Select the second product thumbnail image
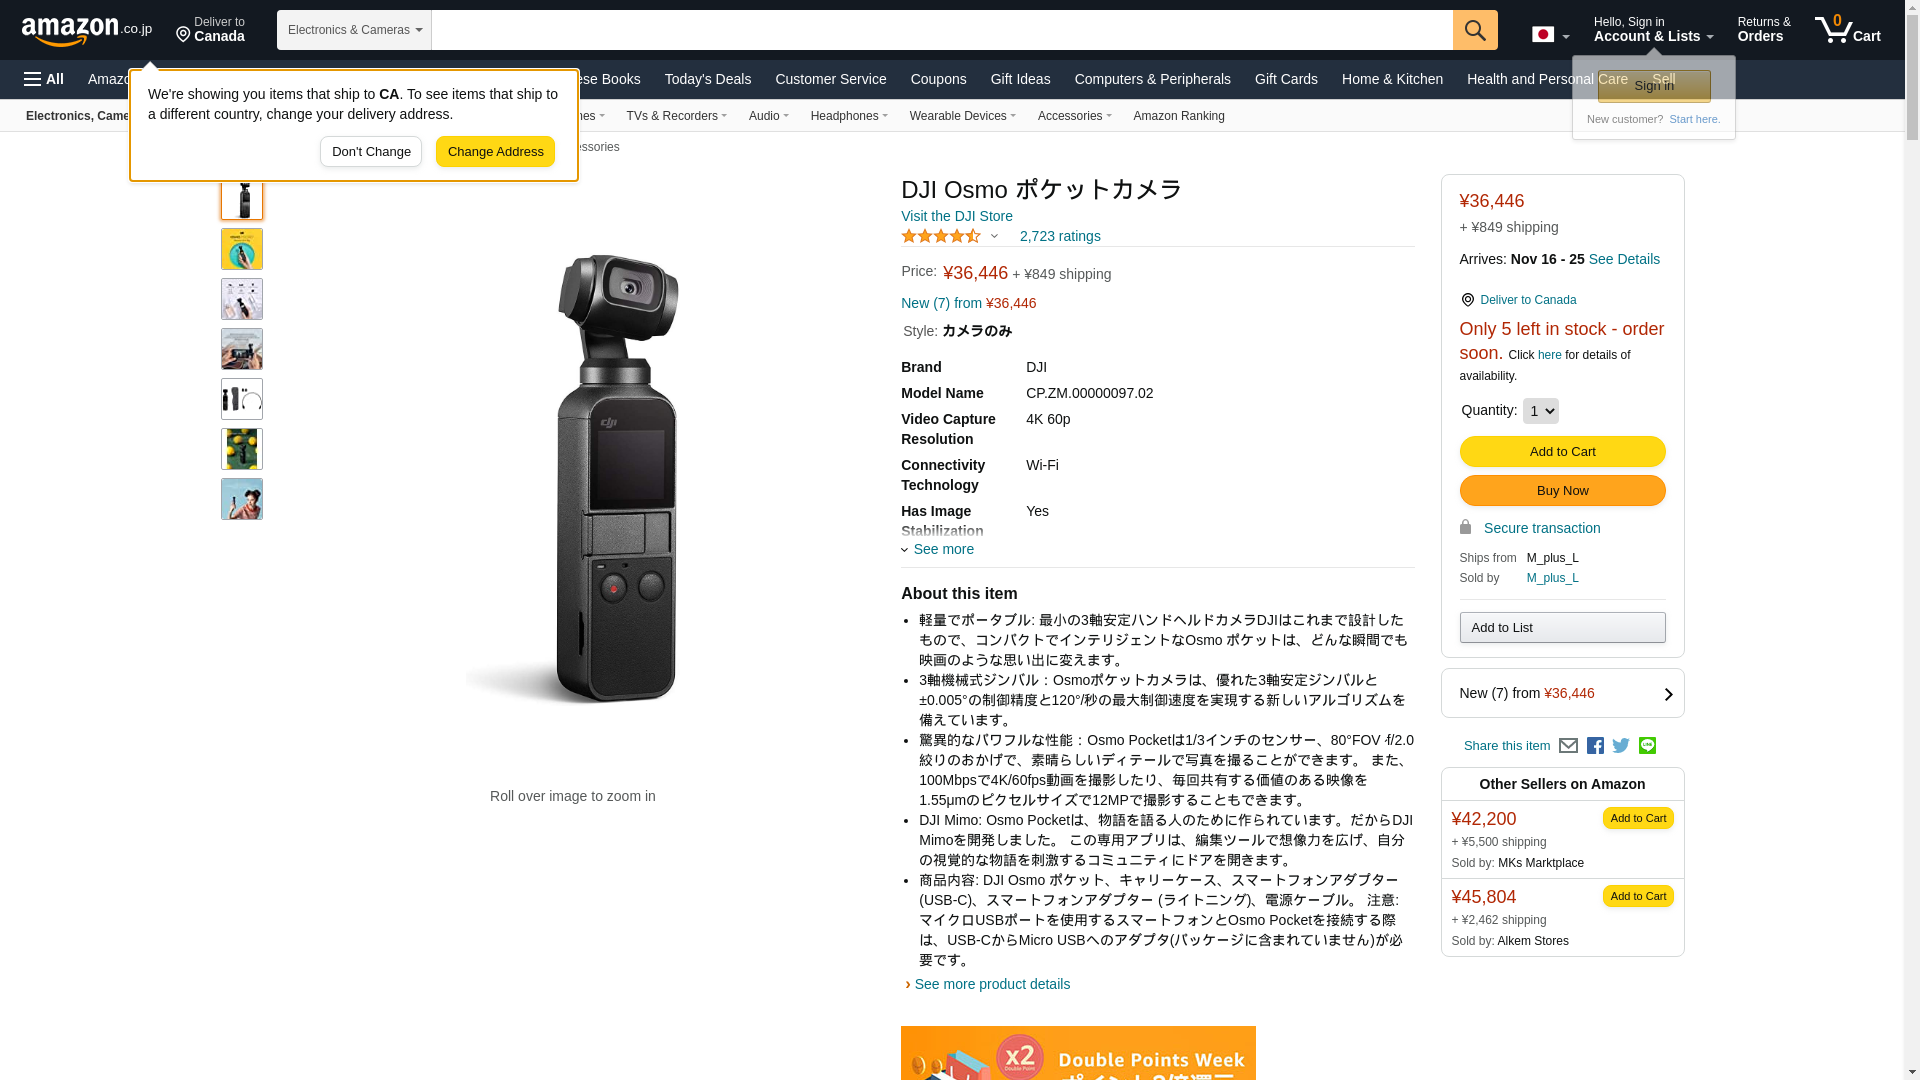Screen dimensions: 1920x1080 click(242, 249)
